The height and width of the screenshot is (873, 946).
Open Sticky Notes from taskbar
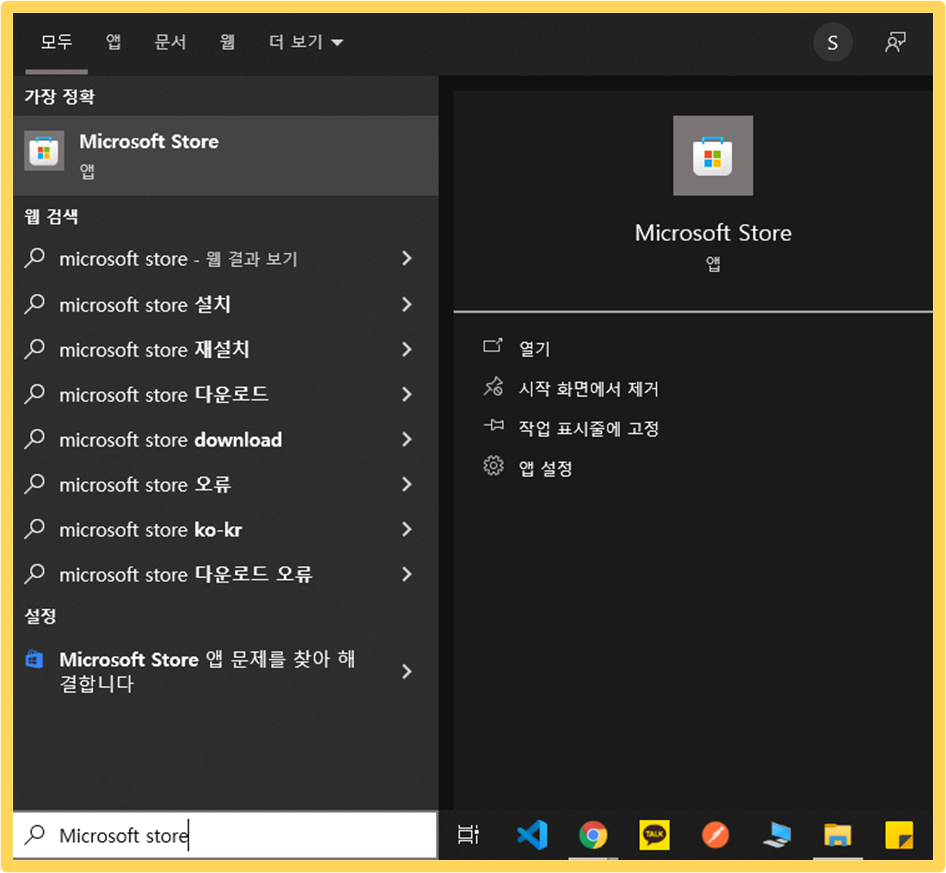tap(899, 835)
